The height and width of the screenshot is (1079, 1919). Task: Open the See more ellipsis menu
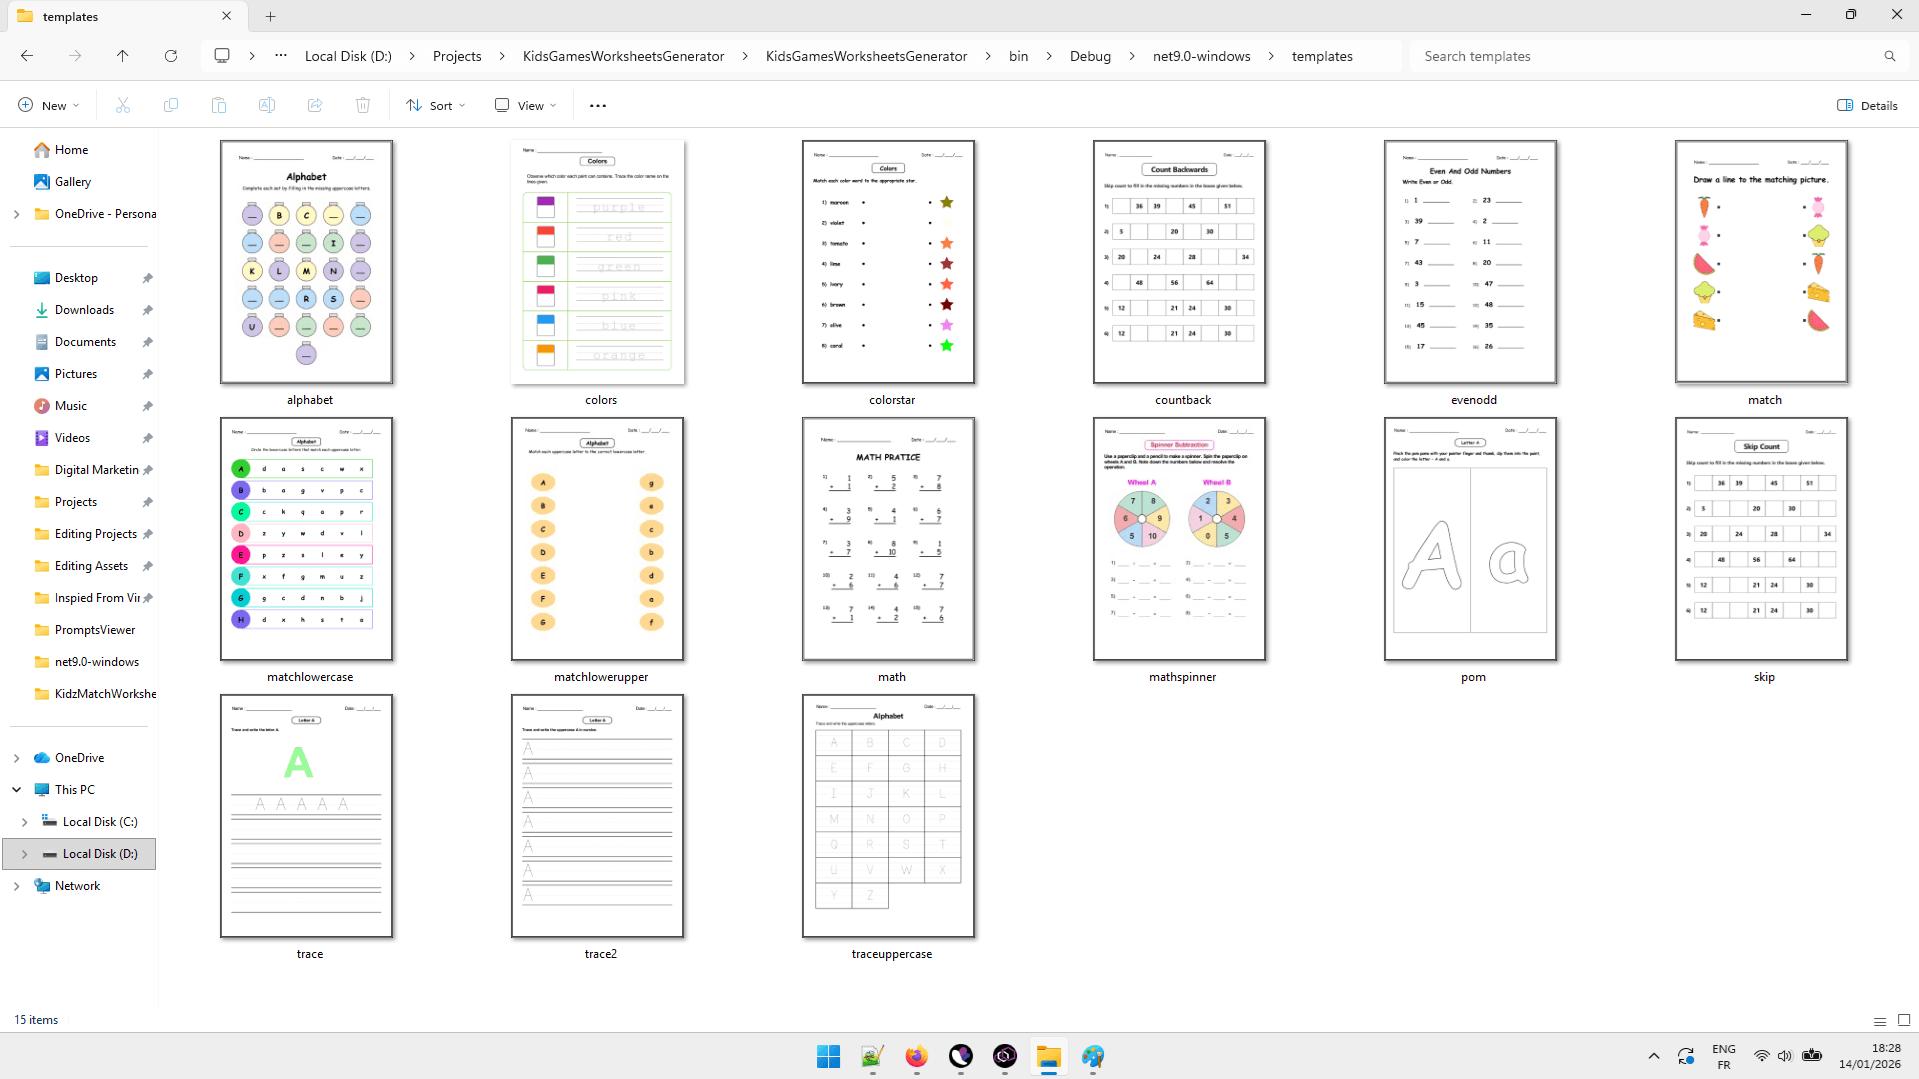pyautogui.click(x=597, y=105)
